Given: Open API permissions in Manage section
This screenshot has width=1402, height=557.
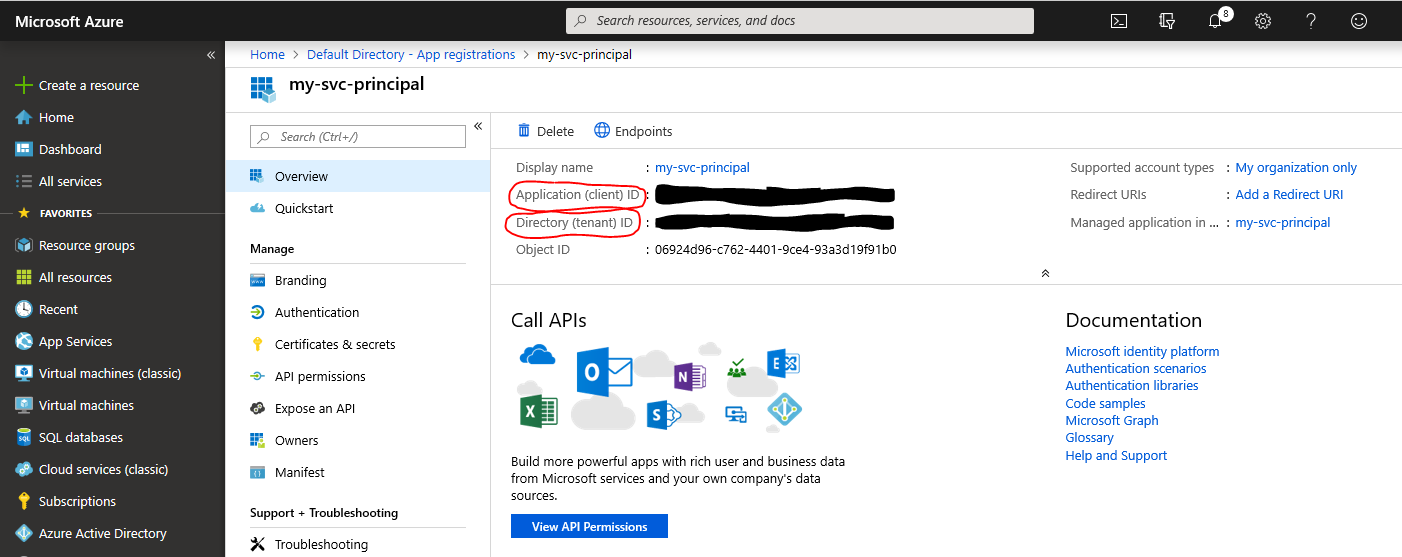Looking at the screenshot, I should (x=320, y=376).
